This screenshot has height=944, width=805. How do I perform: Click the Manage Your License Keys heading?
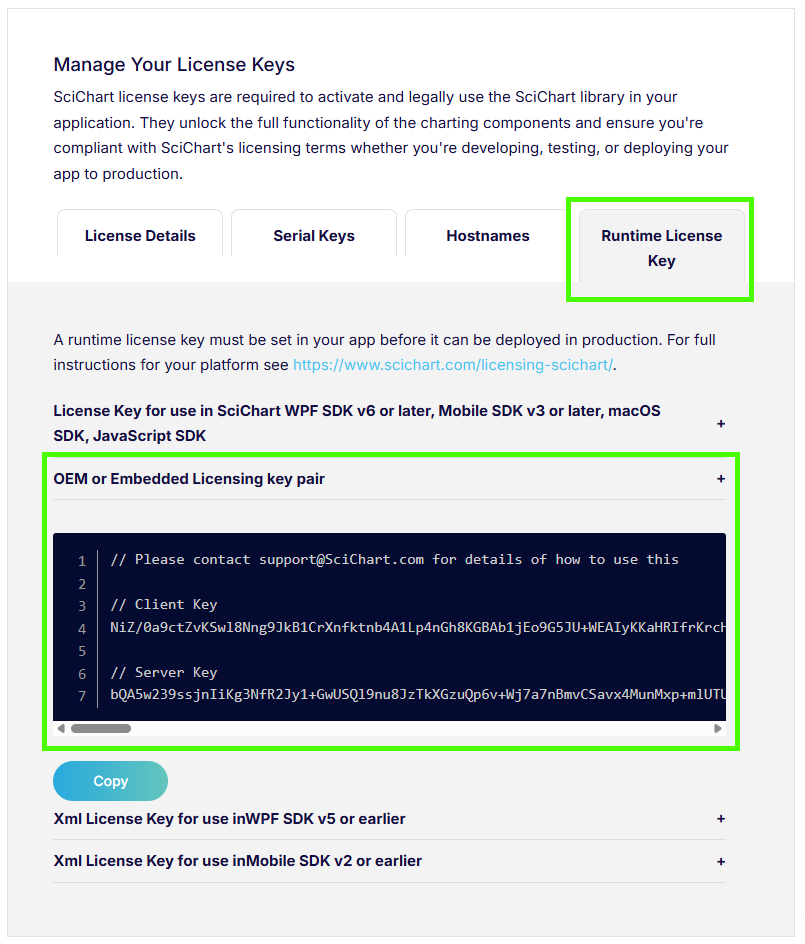tap(174, 64)
